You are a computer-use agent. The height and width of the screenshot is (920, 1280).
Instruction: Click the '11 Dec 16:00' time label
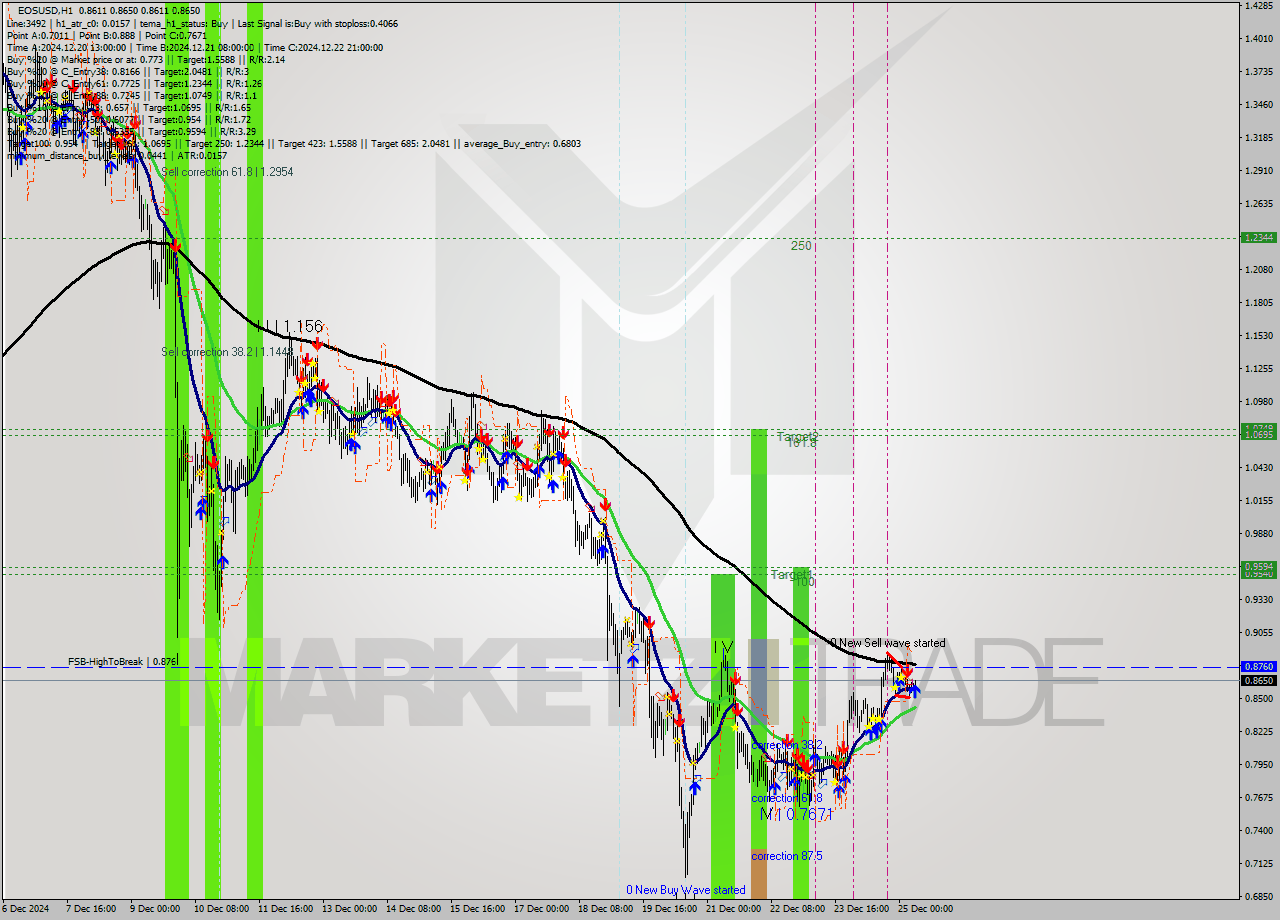pos(287,909)
